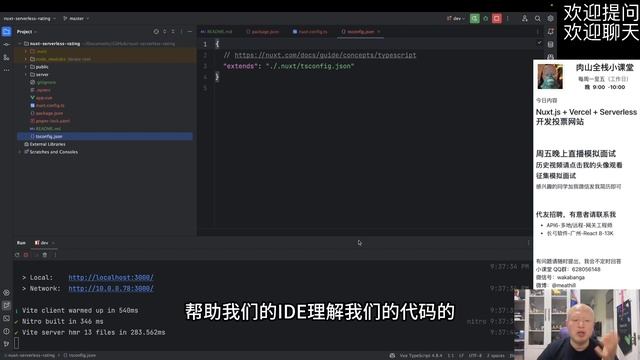Open the code with me user icon
The image size is (640, 360).
point(525,18)
